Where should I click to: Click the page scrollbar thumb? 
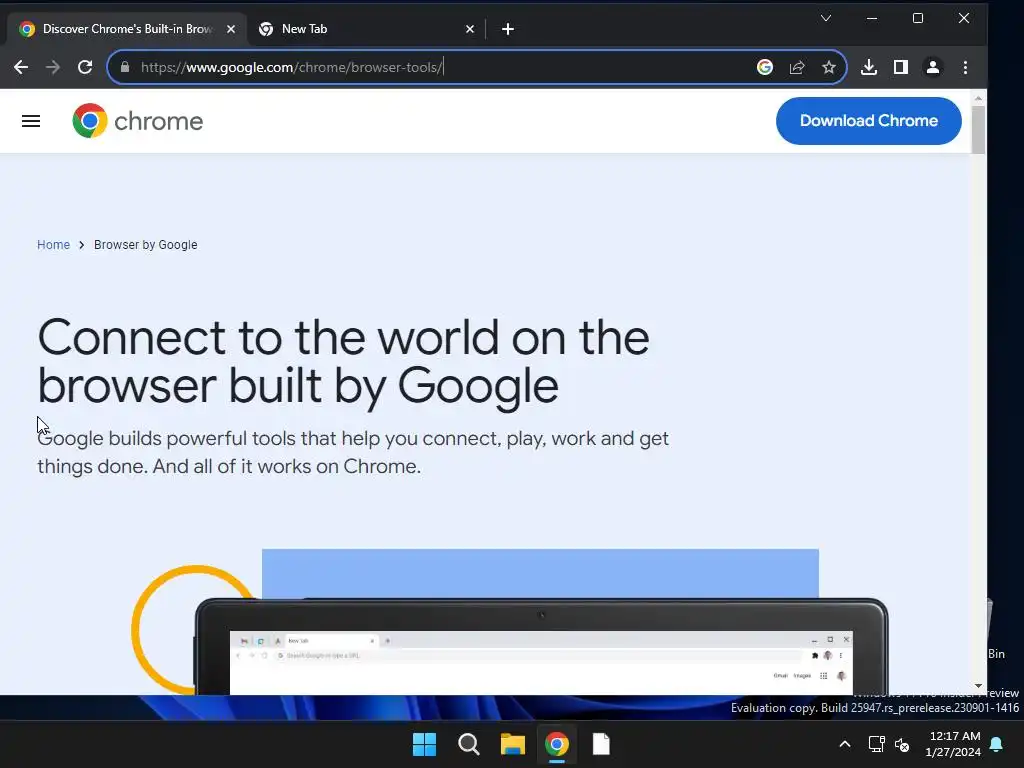coord(978,129)
